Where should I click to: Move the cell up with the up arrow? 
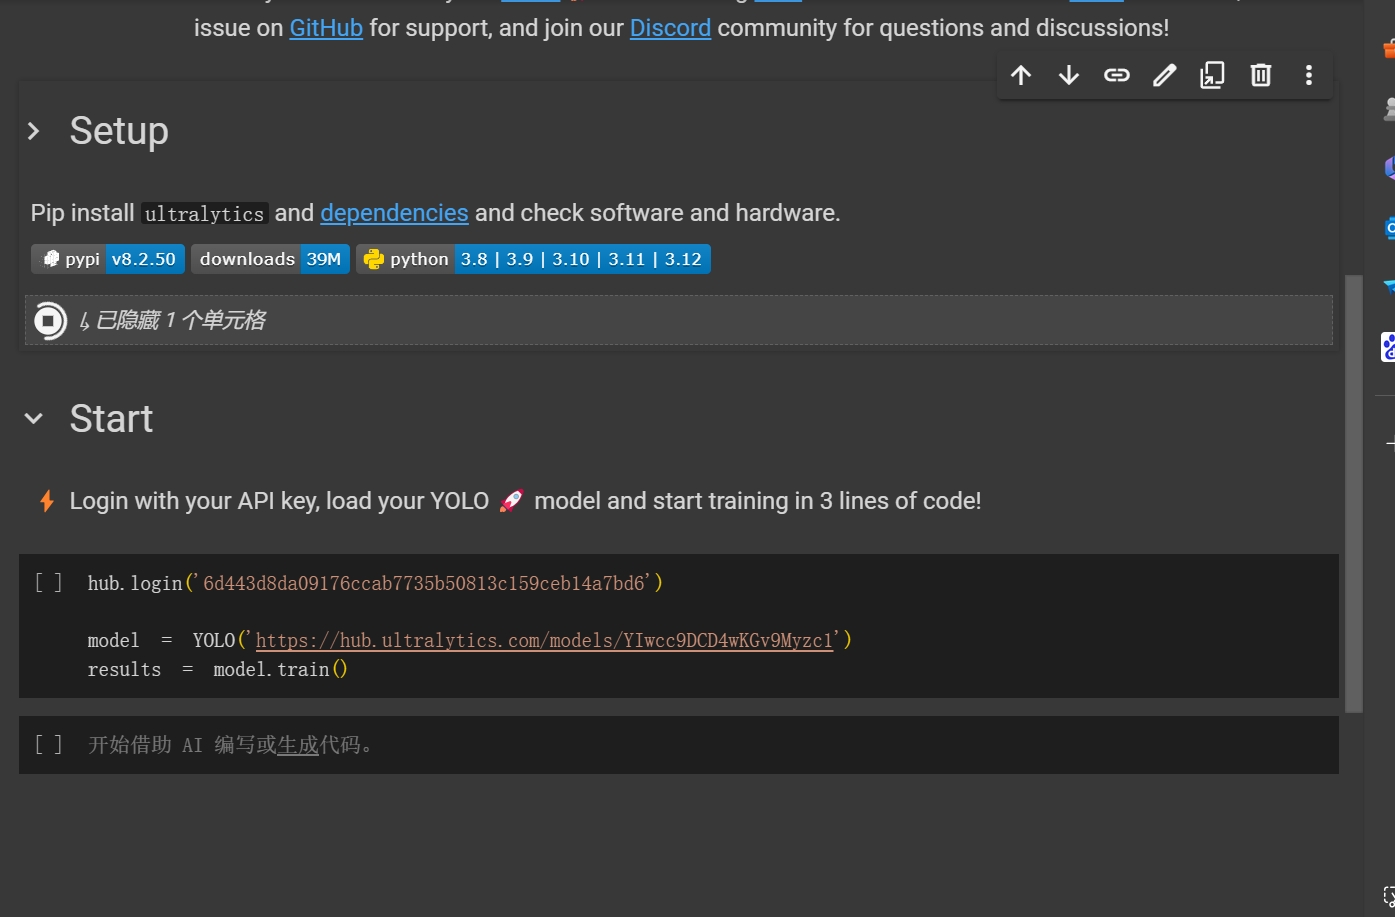pyautogui.click(x=1021, y=75)
